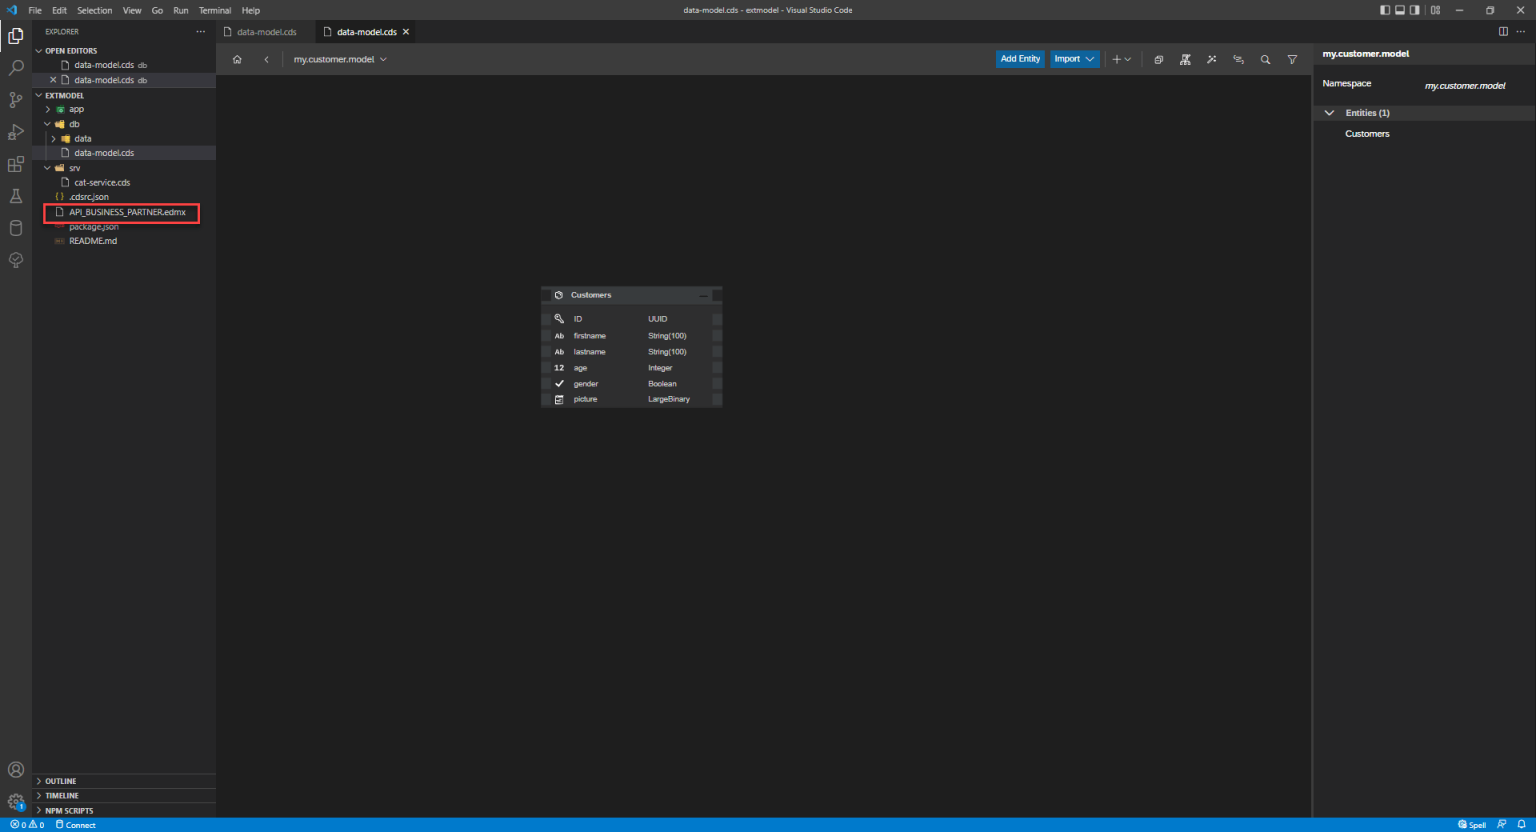Screen dimensions: 1536x832
Task: Click the home icon in the modeler breadcrumb
Action: pos(237,59)
